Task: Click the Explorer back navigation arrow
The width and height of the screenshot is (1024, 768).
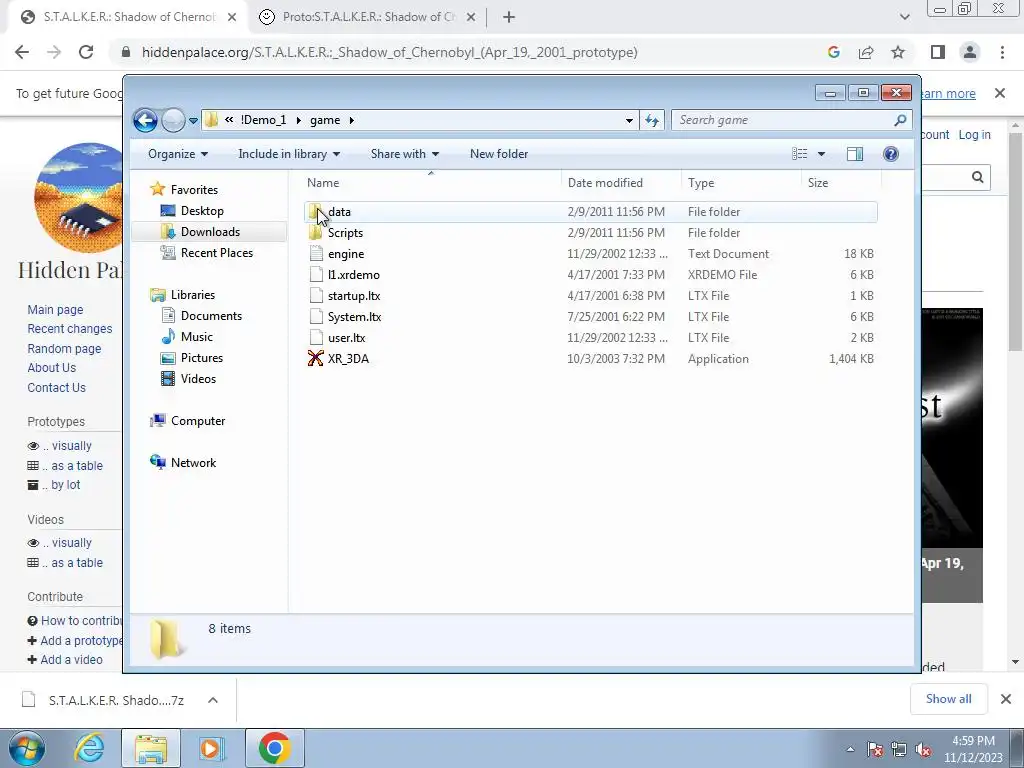Action: (145, 120)
